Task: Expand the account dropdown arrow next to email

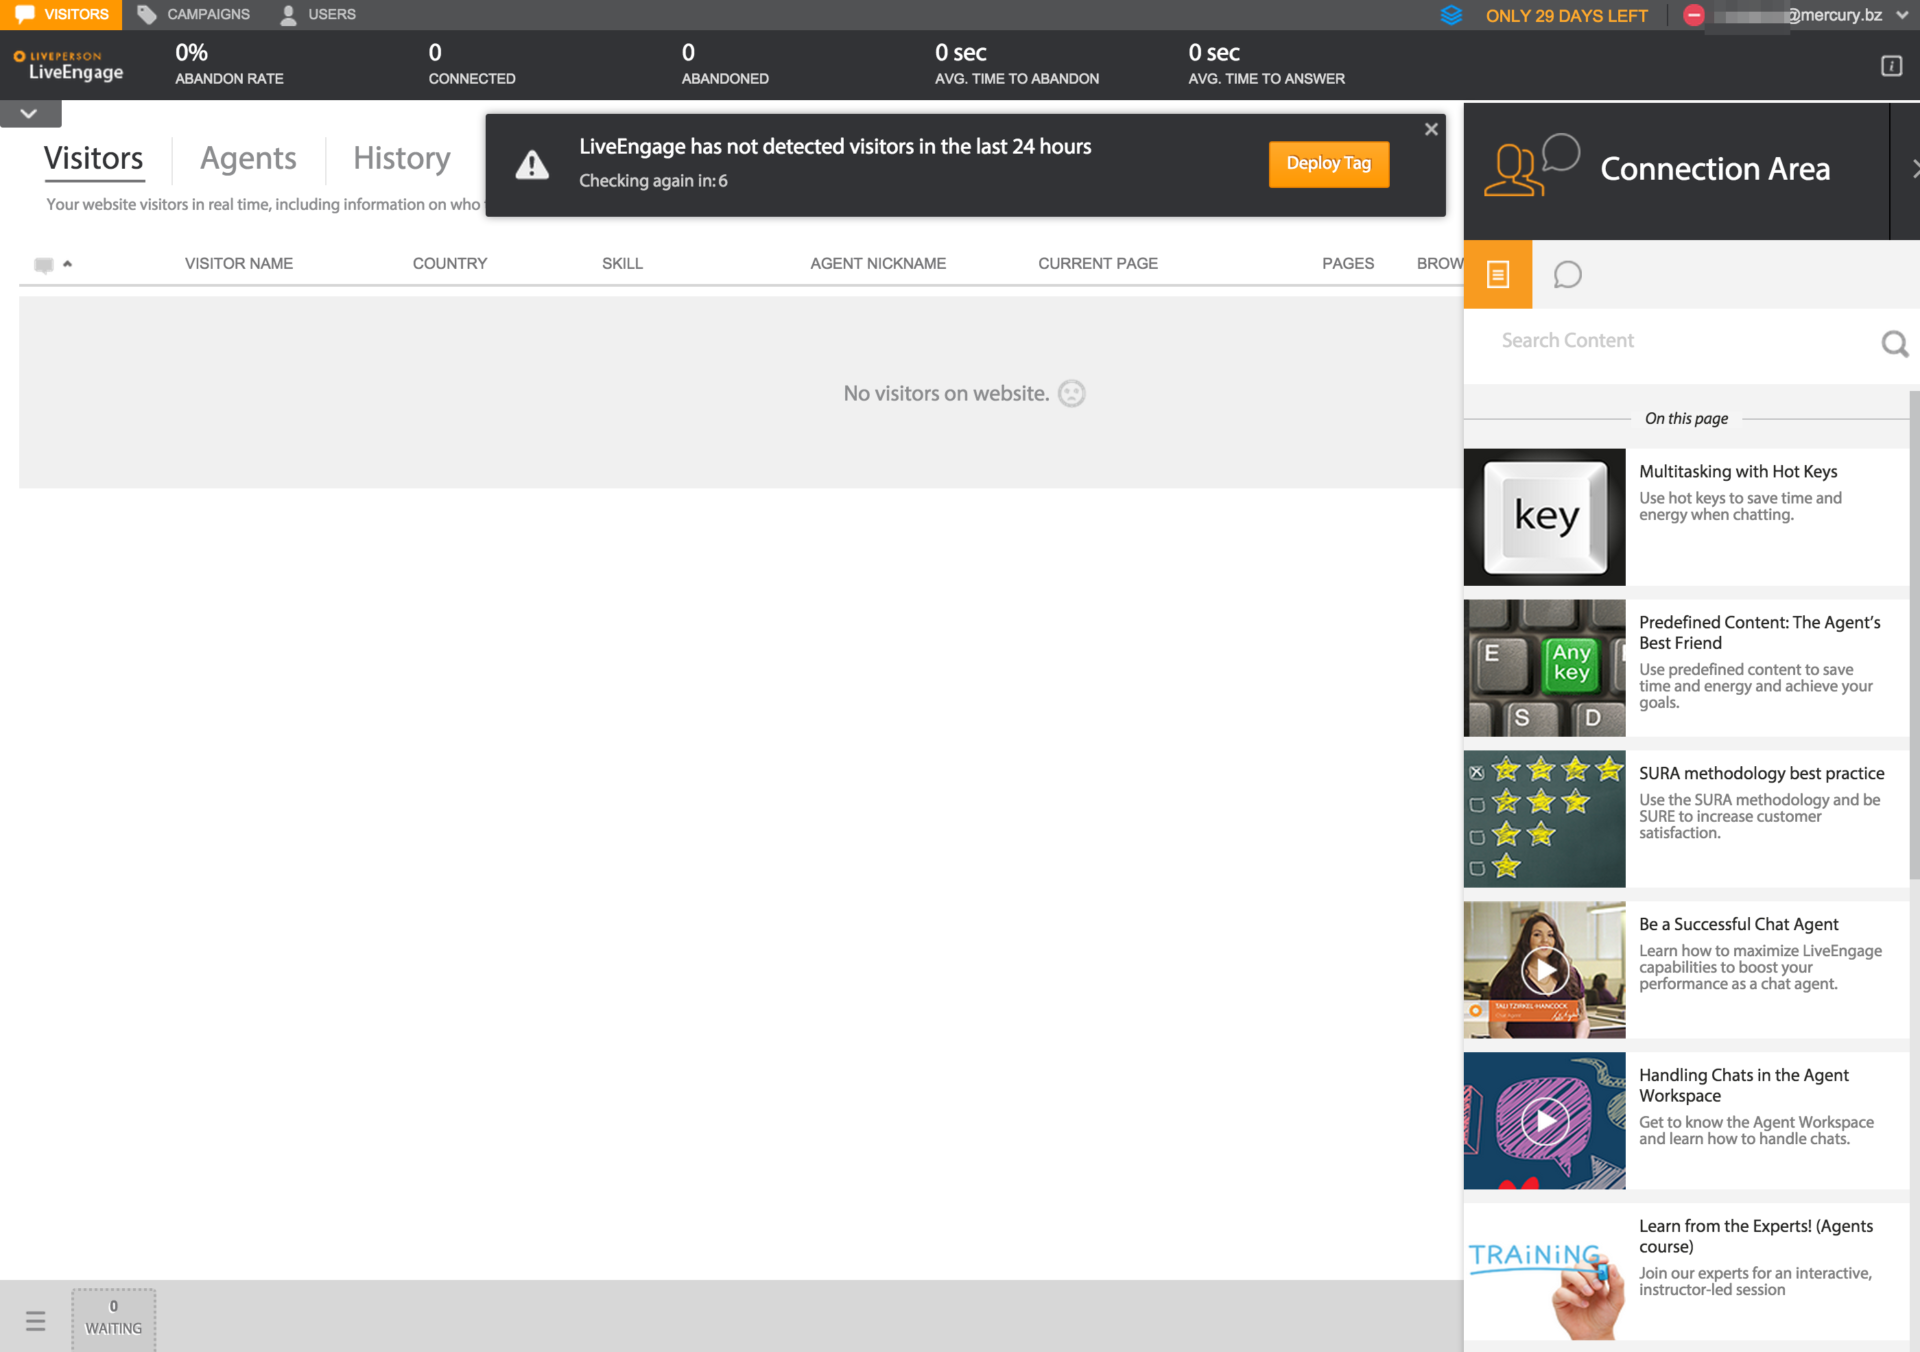Action: (1902, 15)
